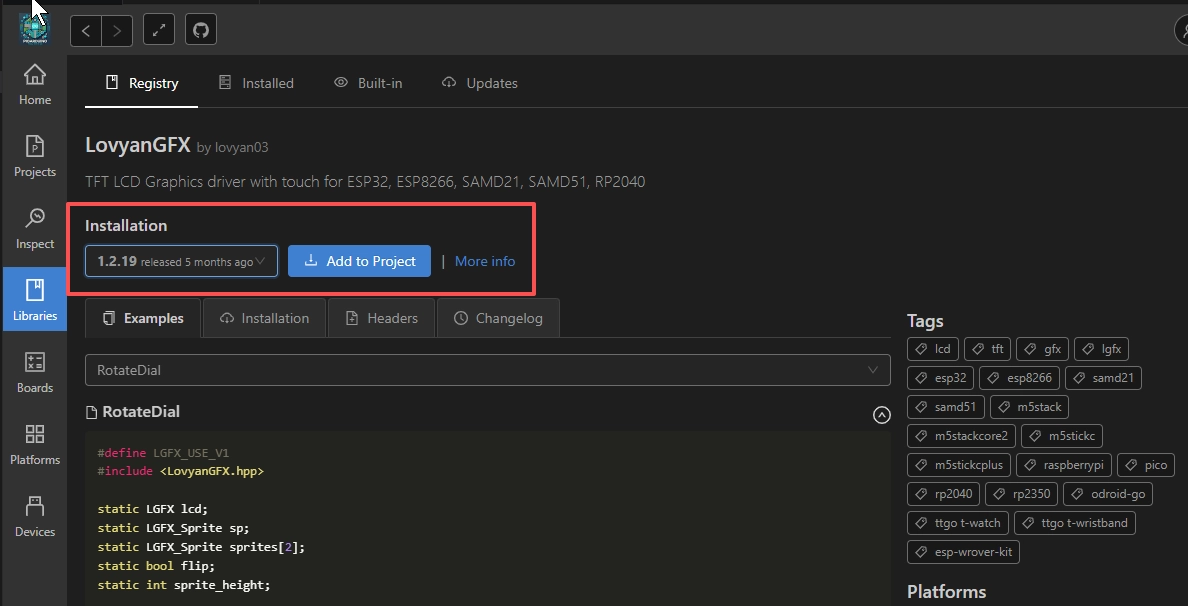
Task: Open the Platforms sidebar item
Action: click(35, 445)
